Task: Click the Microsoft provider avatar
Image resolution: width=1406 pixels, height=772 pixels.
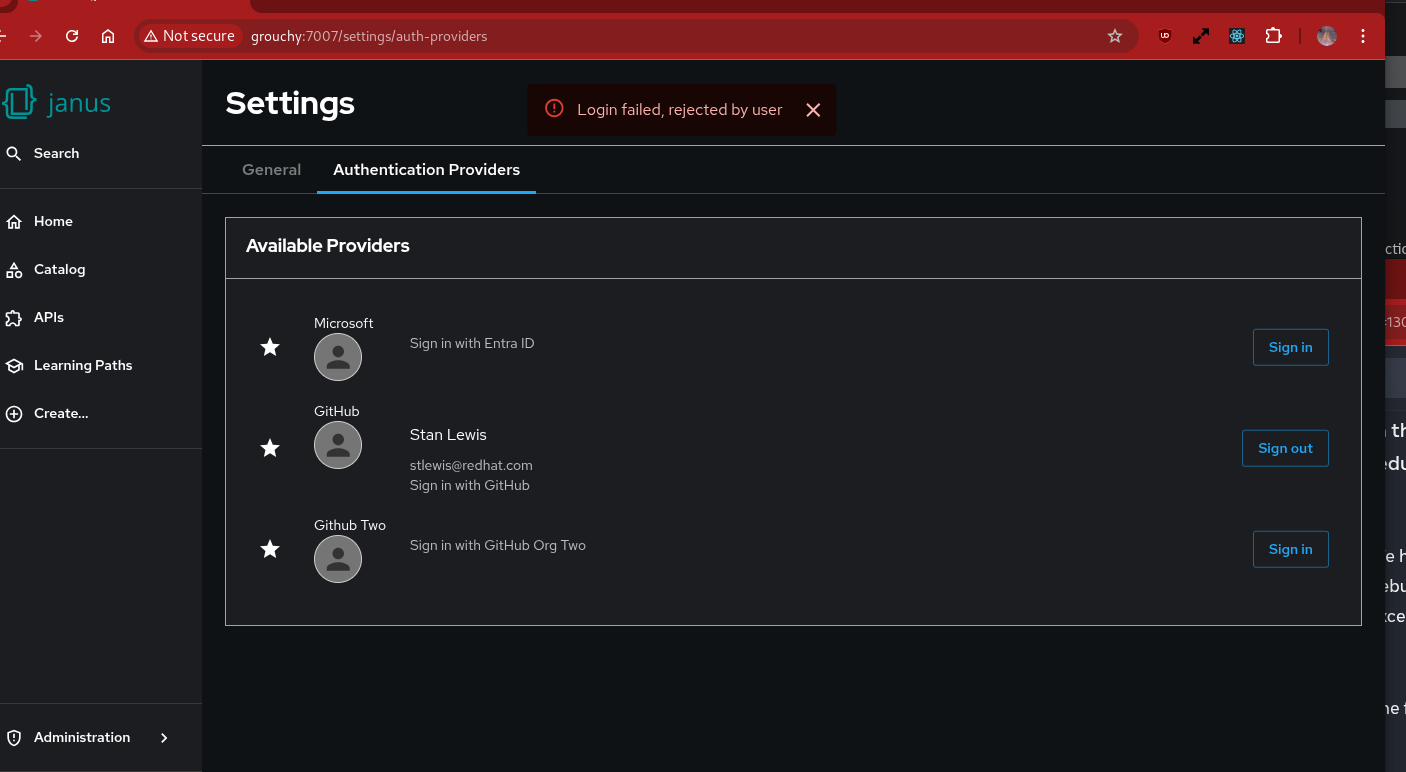Action: 338,357
